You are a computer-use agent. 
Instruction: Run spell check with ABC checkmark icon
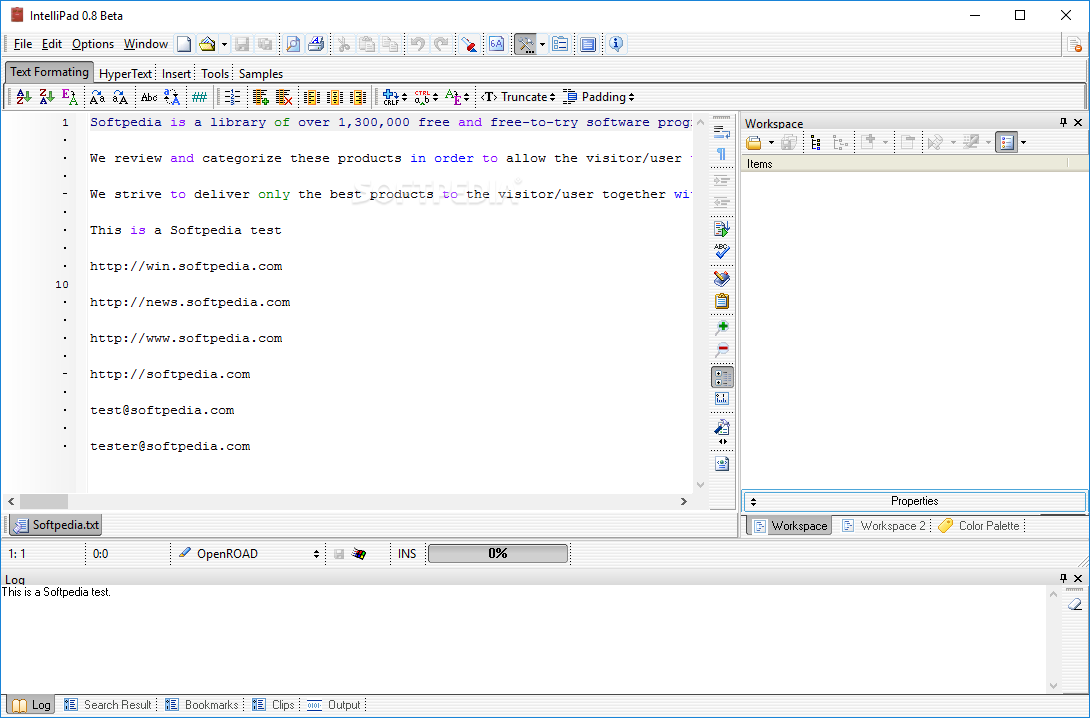pyautogui.click(x=722, y=250)
